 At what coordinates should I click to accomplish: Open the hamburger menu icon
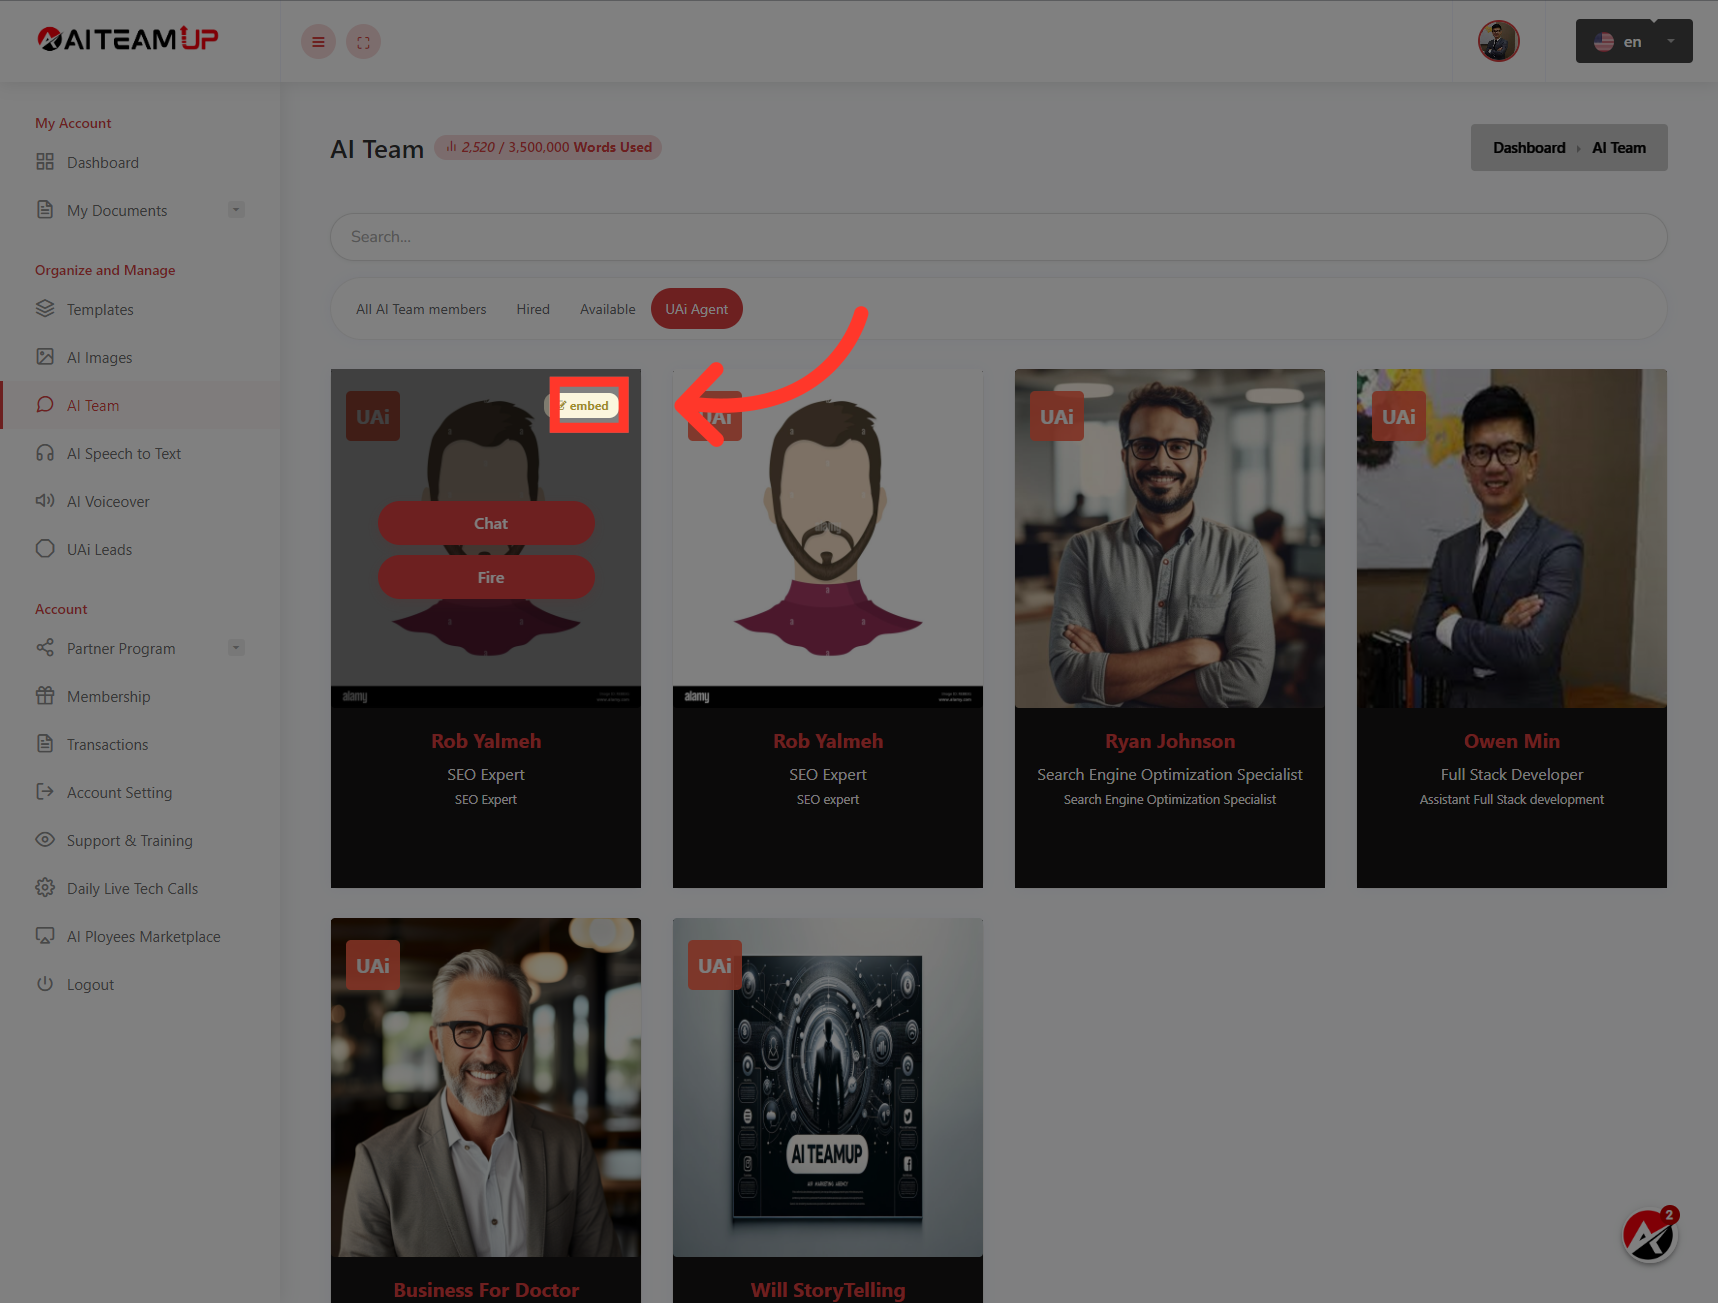pos(318,41)
